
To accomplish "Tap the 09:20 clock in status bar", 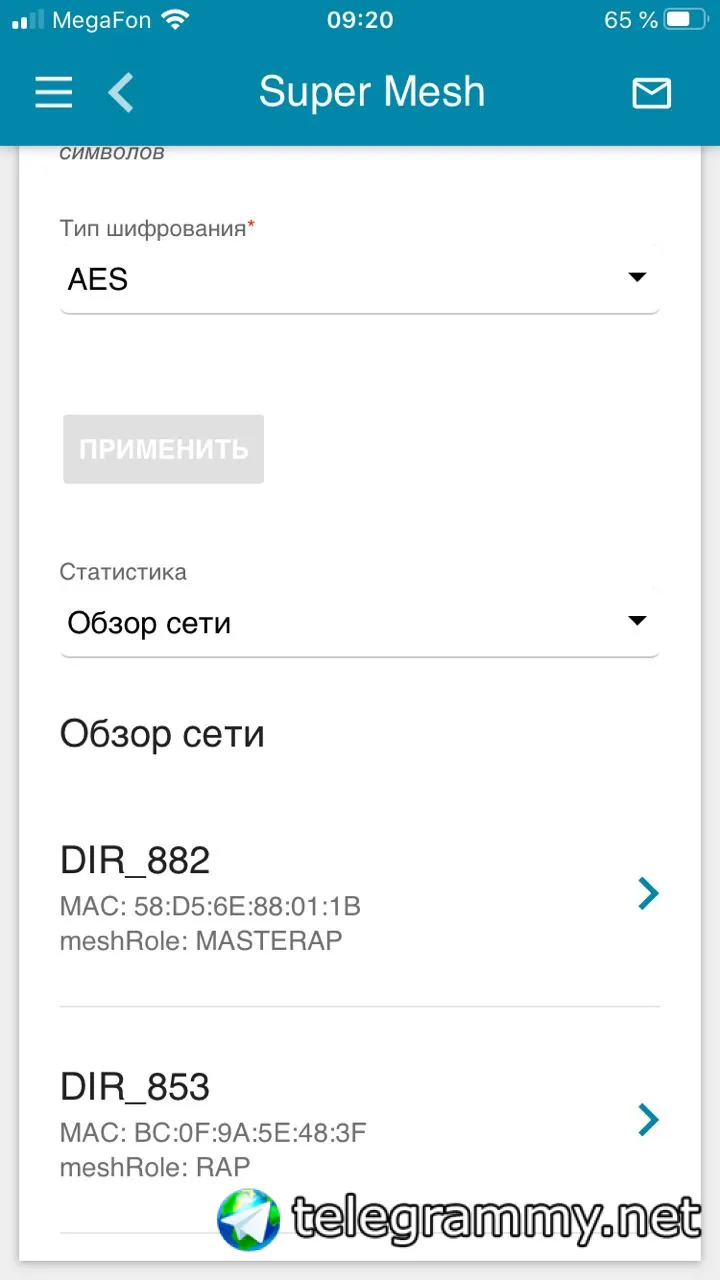I will click(360, 19).
